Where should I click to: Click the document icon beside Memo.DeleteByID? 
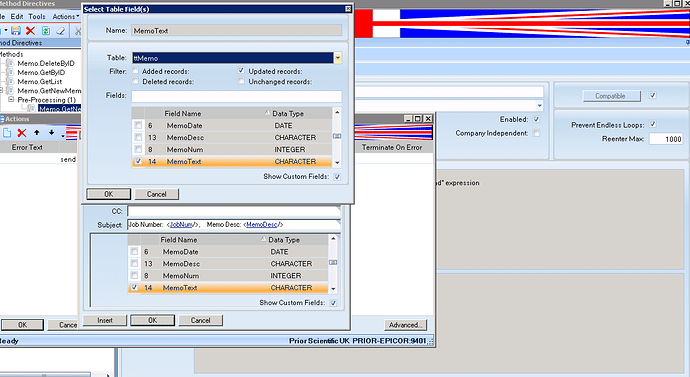coord(10,63)
